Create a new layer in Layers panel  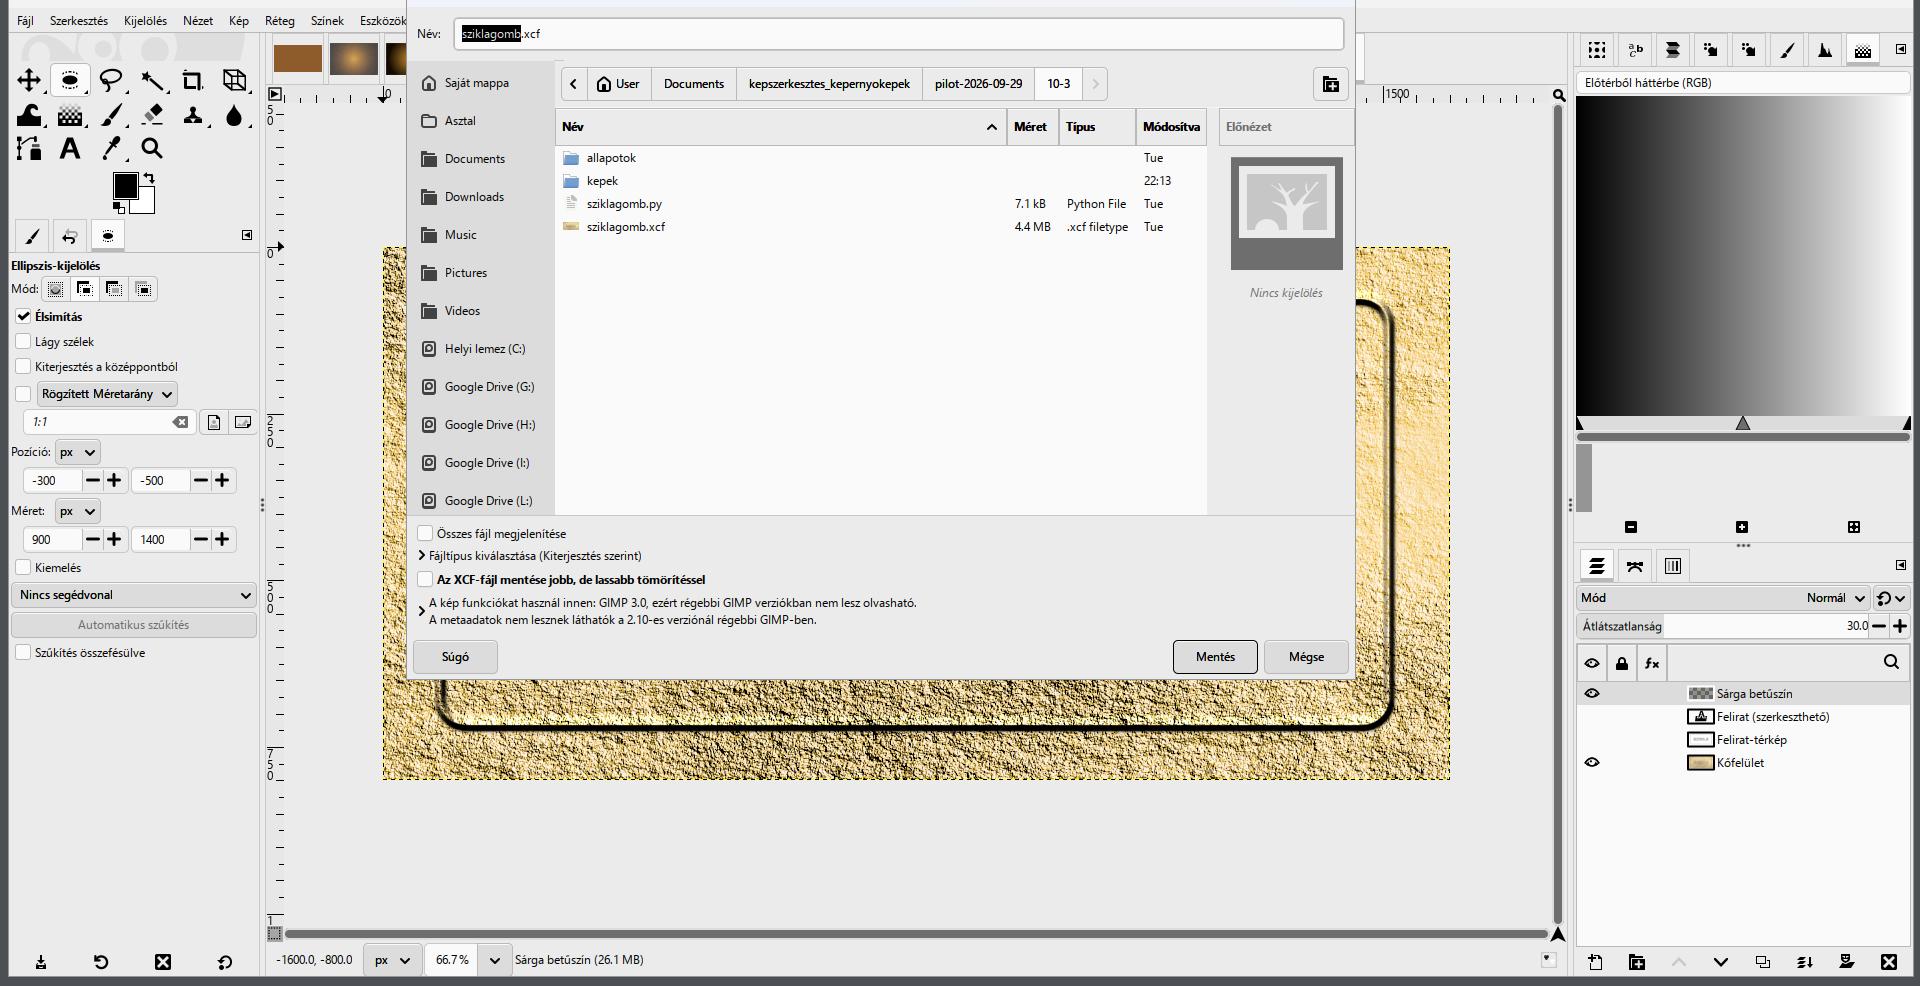pos(1595,962)
